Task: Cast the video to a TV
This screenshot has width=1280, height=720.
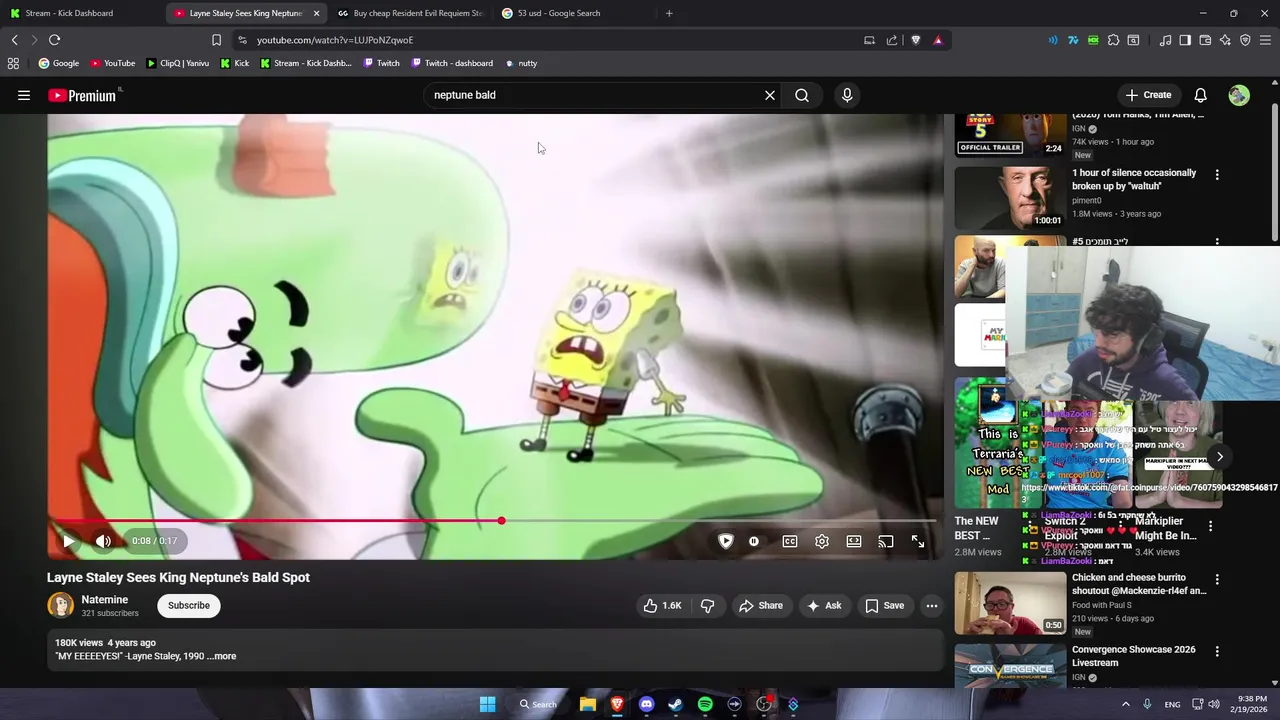Action: pyautogui.click(x=886, y=541)
